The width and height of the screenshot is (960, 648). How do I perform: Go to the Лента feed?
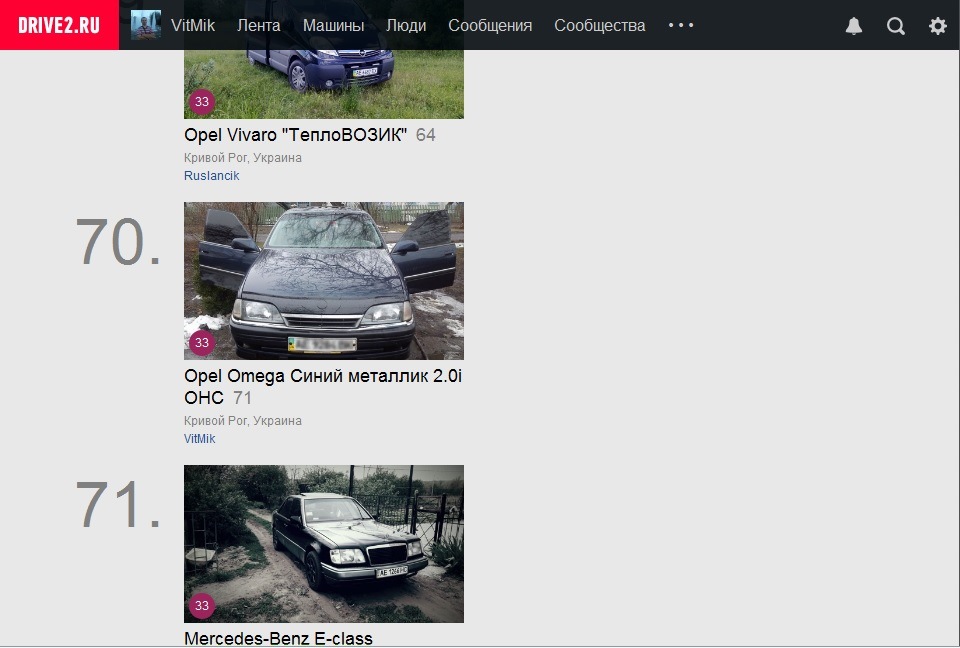click(259, 26)
